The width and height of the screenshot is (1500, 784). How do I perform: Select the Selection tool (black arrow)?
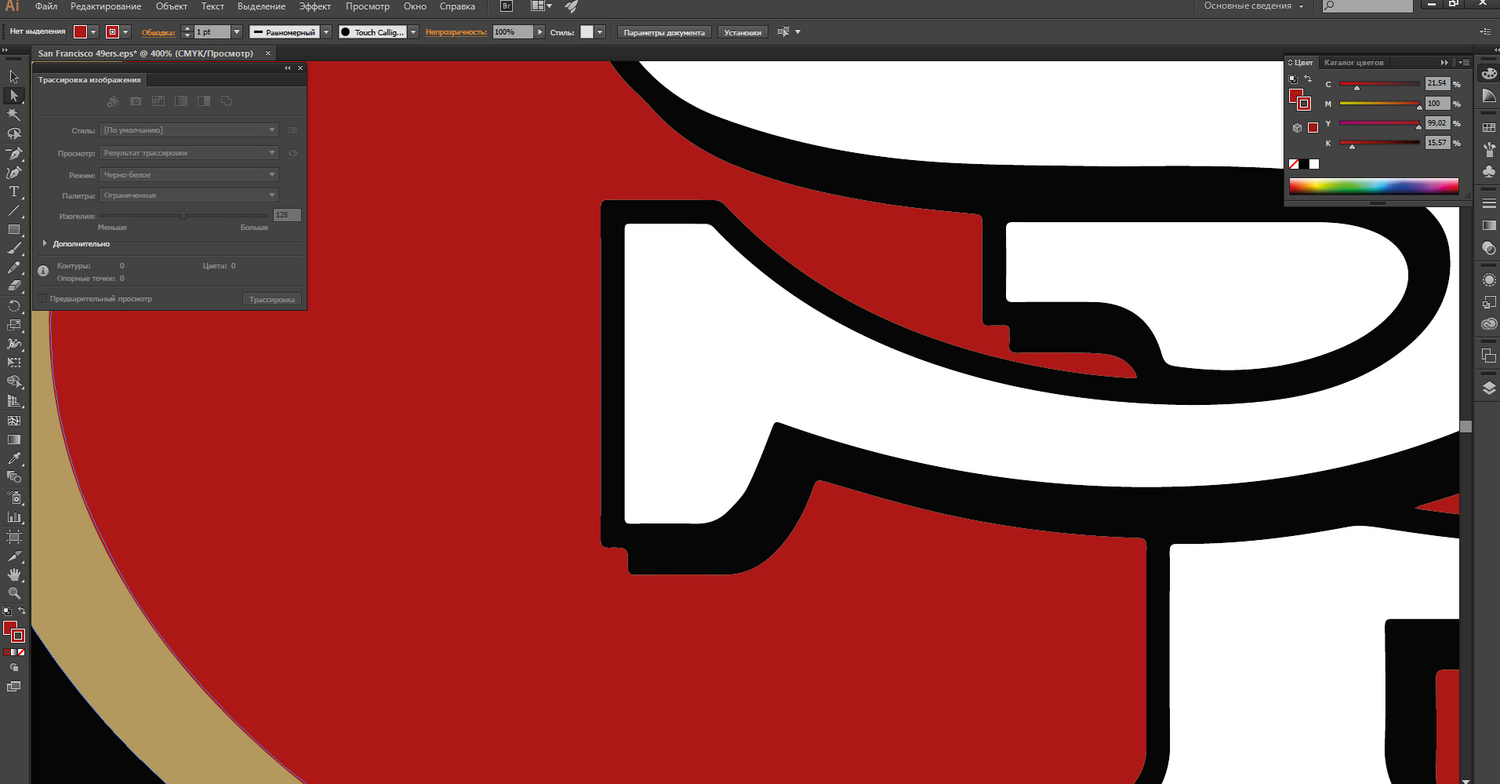(x=14, y=77)
